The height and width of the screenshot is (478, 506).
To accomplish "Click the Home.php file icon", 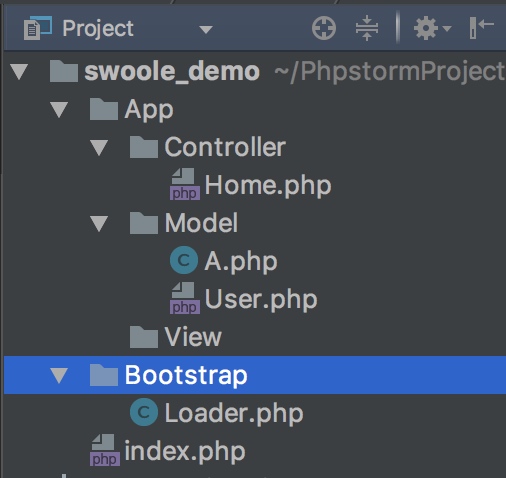I will (x=185, y=184).
